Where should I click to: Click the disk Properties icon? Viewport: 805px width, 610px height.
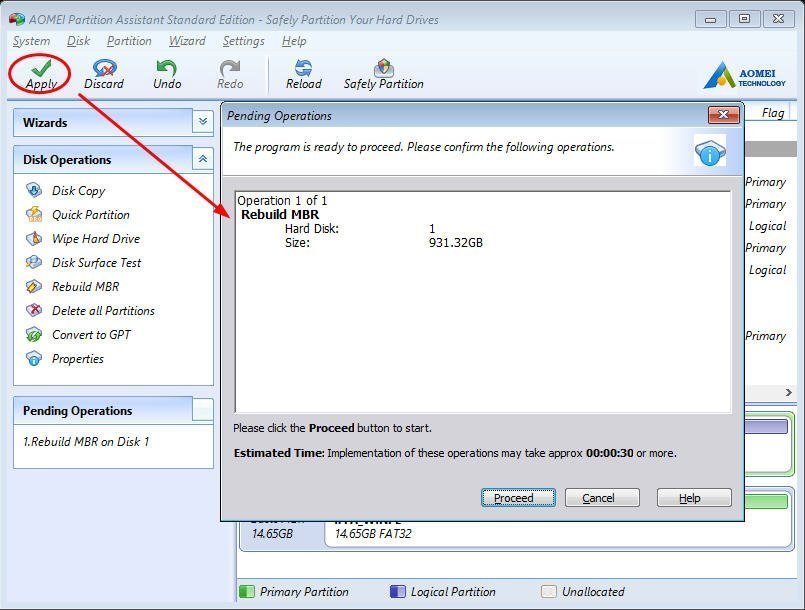pyautogui.click(x=34, y=358)
